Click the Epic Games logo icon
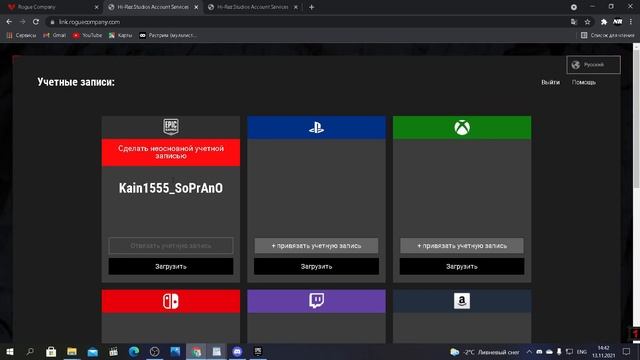The width and height of the screenshot is (640, 360). [171, 127]
